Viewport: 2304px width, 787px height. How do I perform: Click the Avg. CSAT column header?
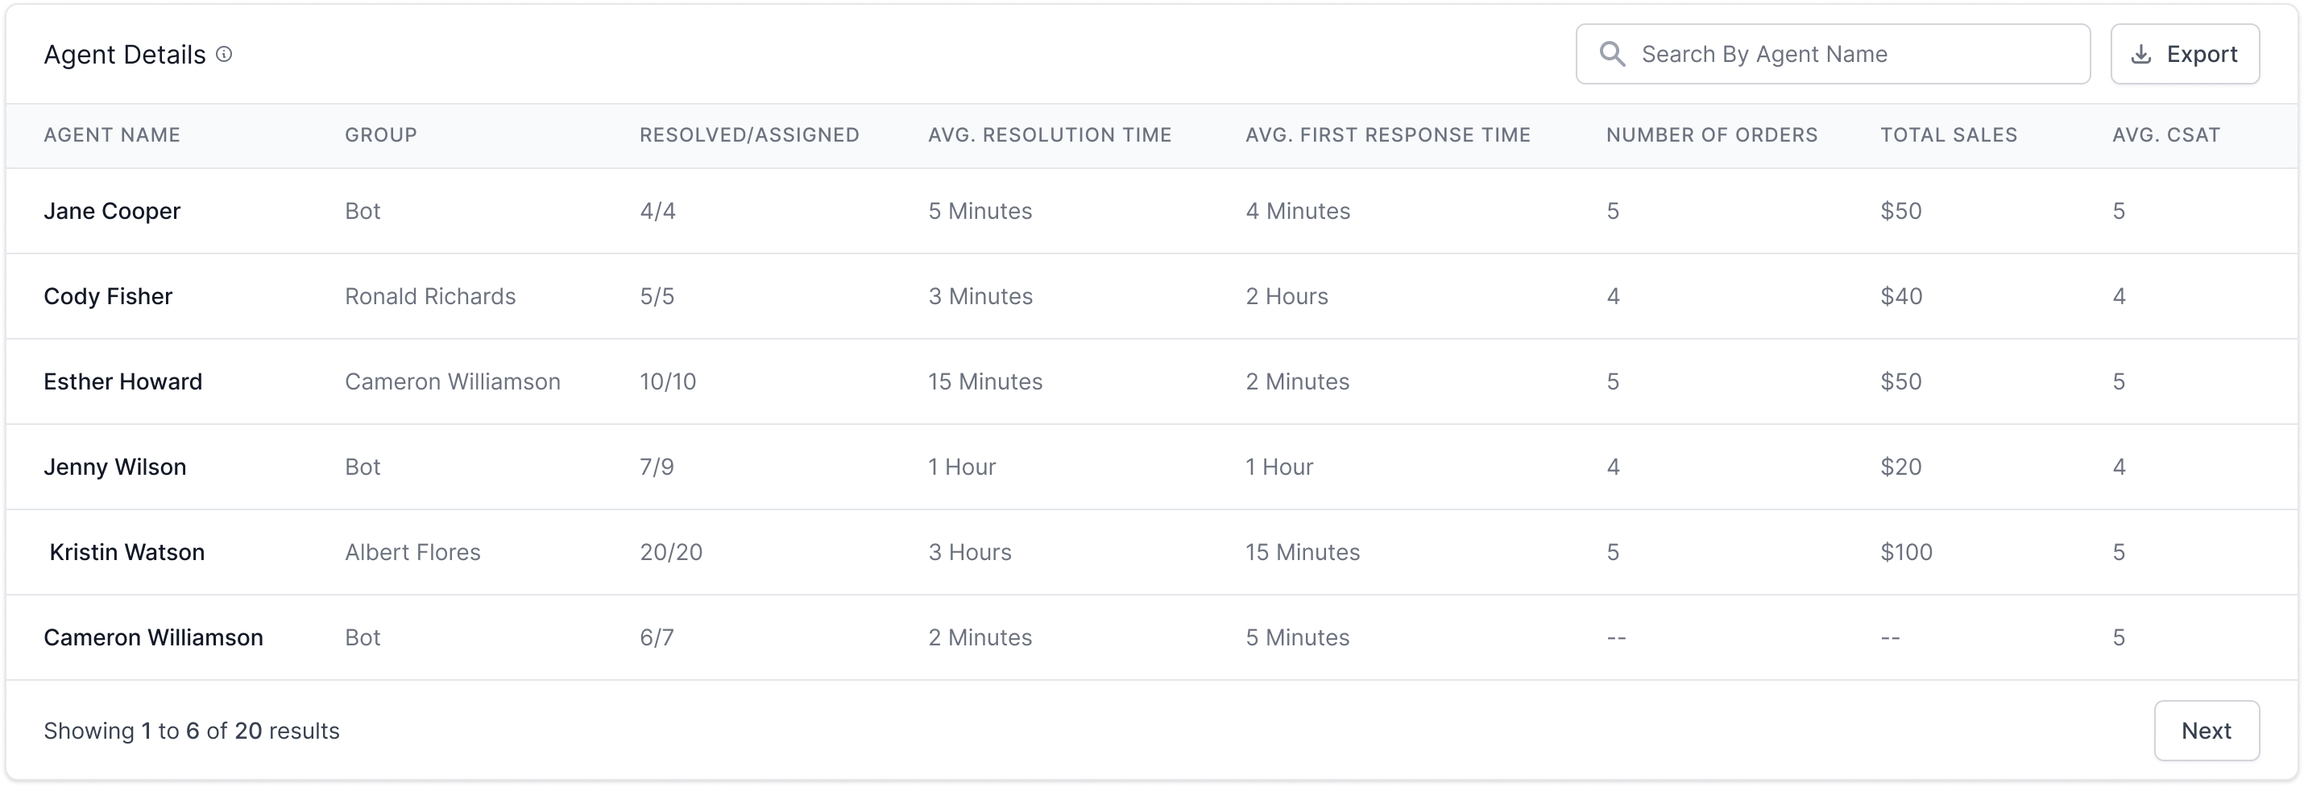tap(2166, 135)
